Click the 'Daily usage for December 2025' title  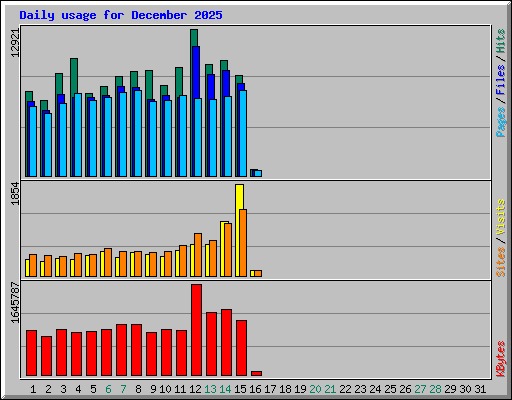pos(121,15)
